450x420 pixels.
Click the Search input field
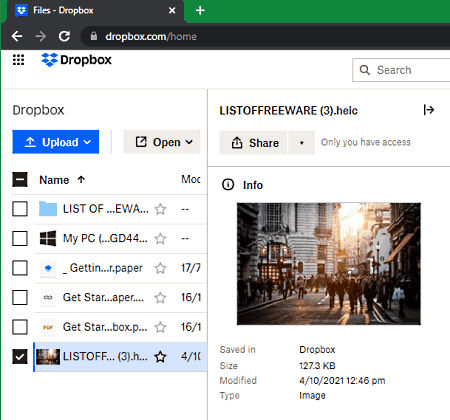coord(401,70)
